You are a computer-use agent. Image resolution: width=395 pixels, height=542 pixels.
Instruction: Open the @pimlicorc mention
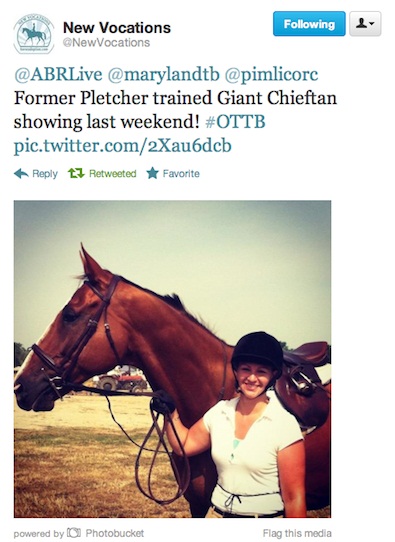(x=271, y=75)
